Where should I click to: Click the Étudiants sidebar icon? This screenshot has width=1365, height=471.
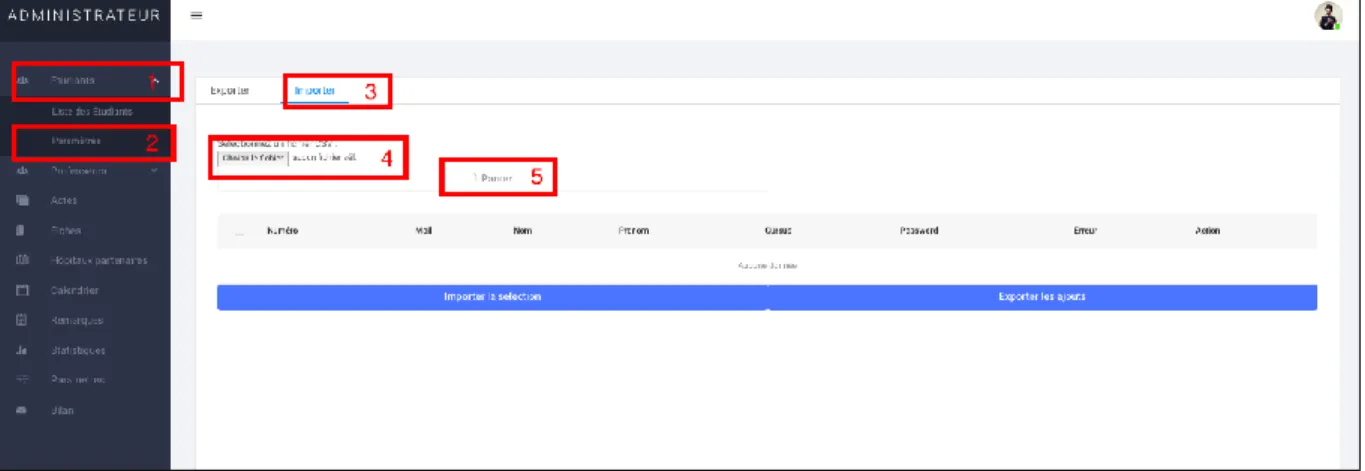[x=23, y=80]
